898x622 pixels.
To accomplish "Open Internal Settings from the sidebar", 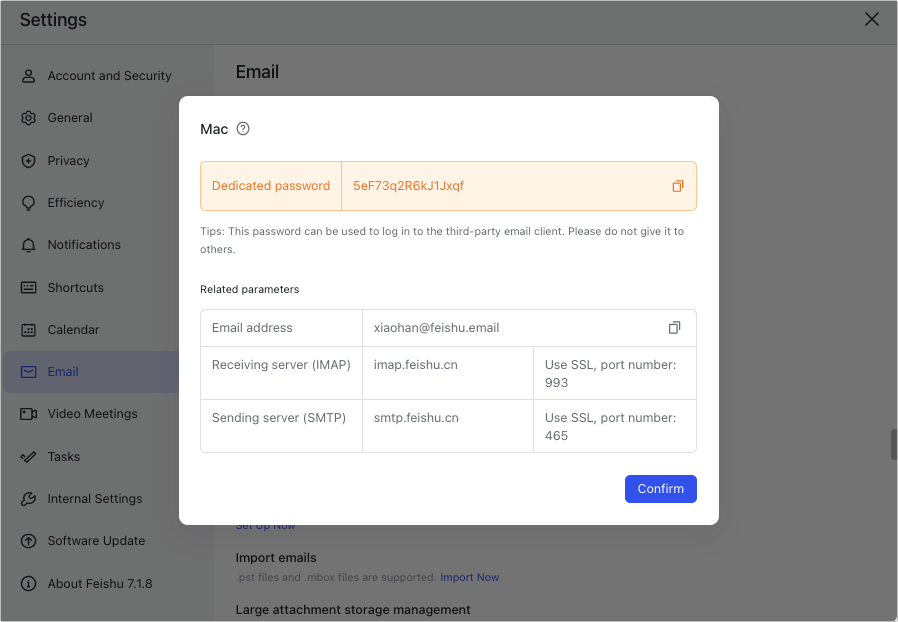I will (28, 498).
